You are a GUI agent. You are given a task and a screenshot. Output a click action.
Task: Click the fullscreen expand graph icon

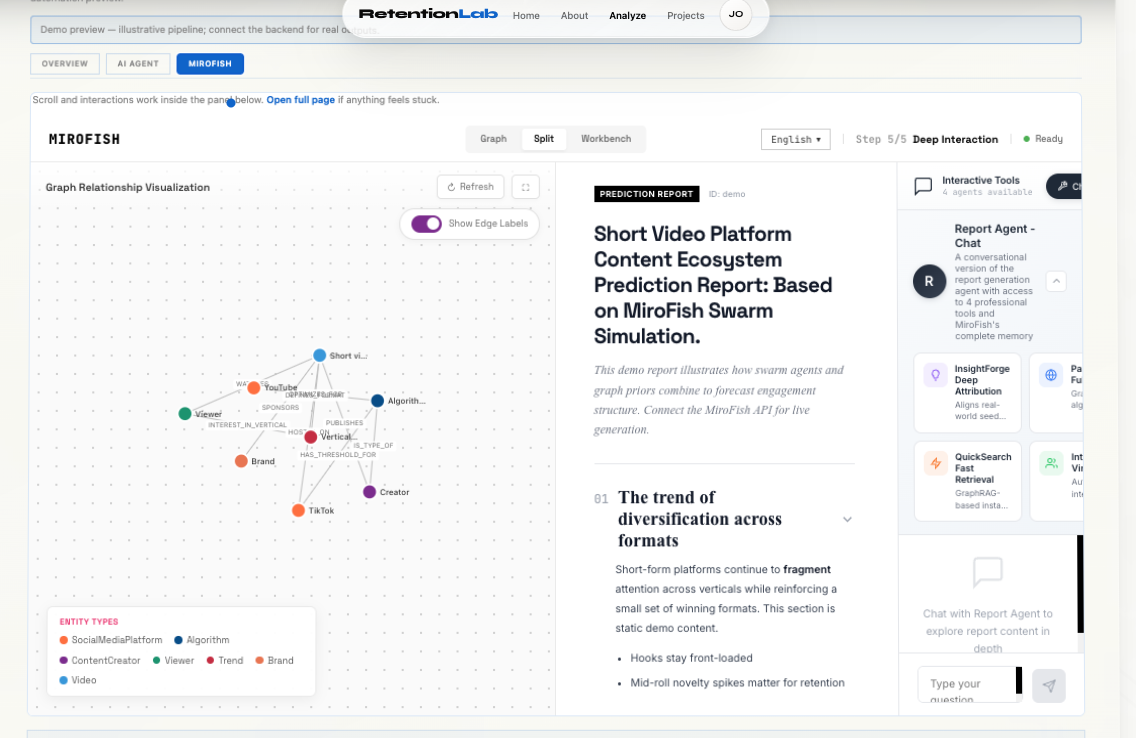525,187
